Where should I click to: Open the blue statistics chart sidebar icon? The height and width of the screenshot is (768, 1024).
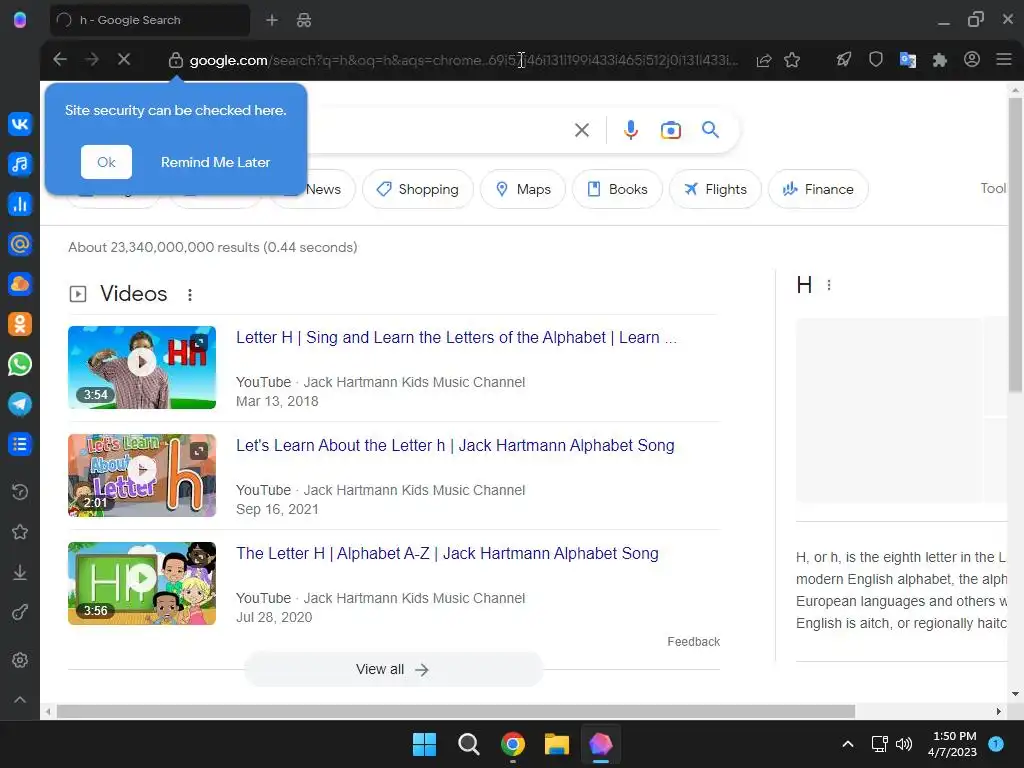[x=20, y=204]
